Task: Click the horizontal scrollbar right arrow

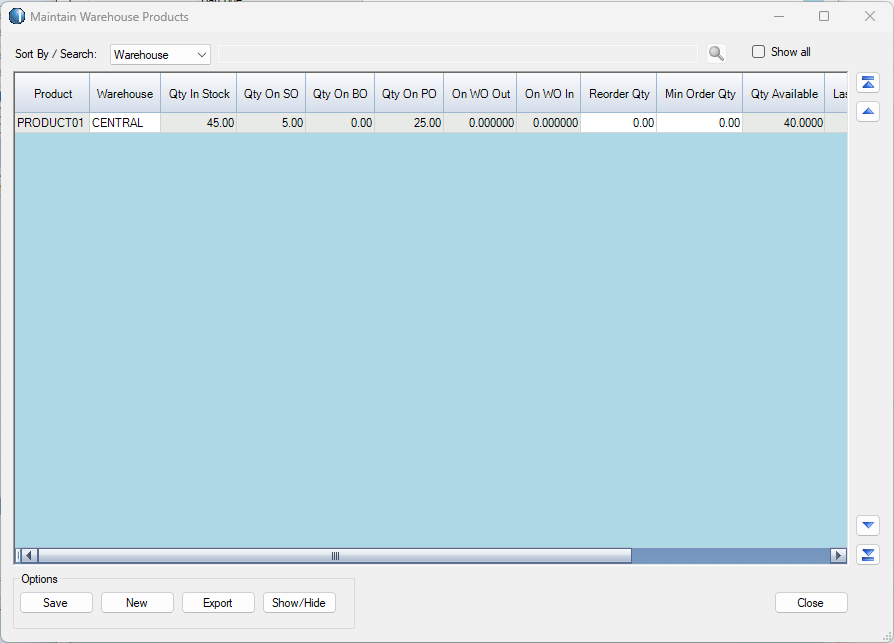Action: click(838, 555)
